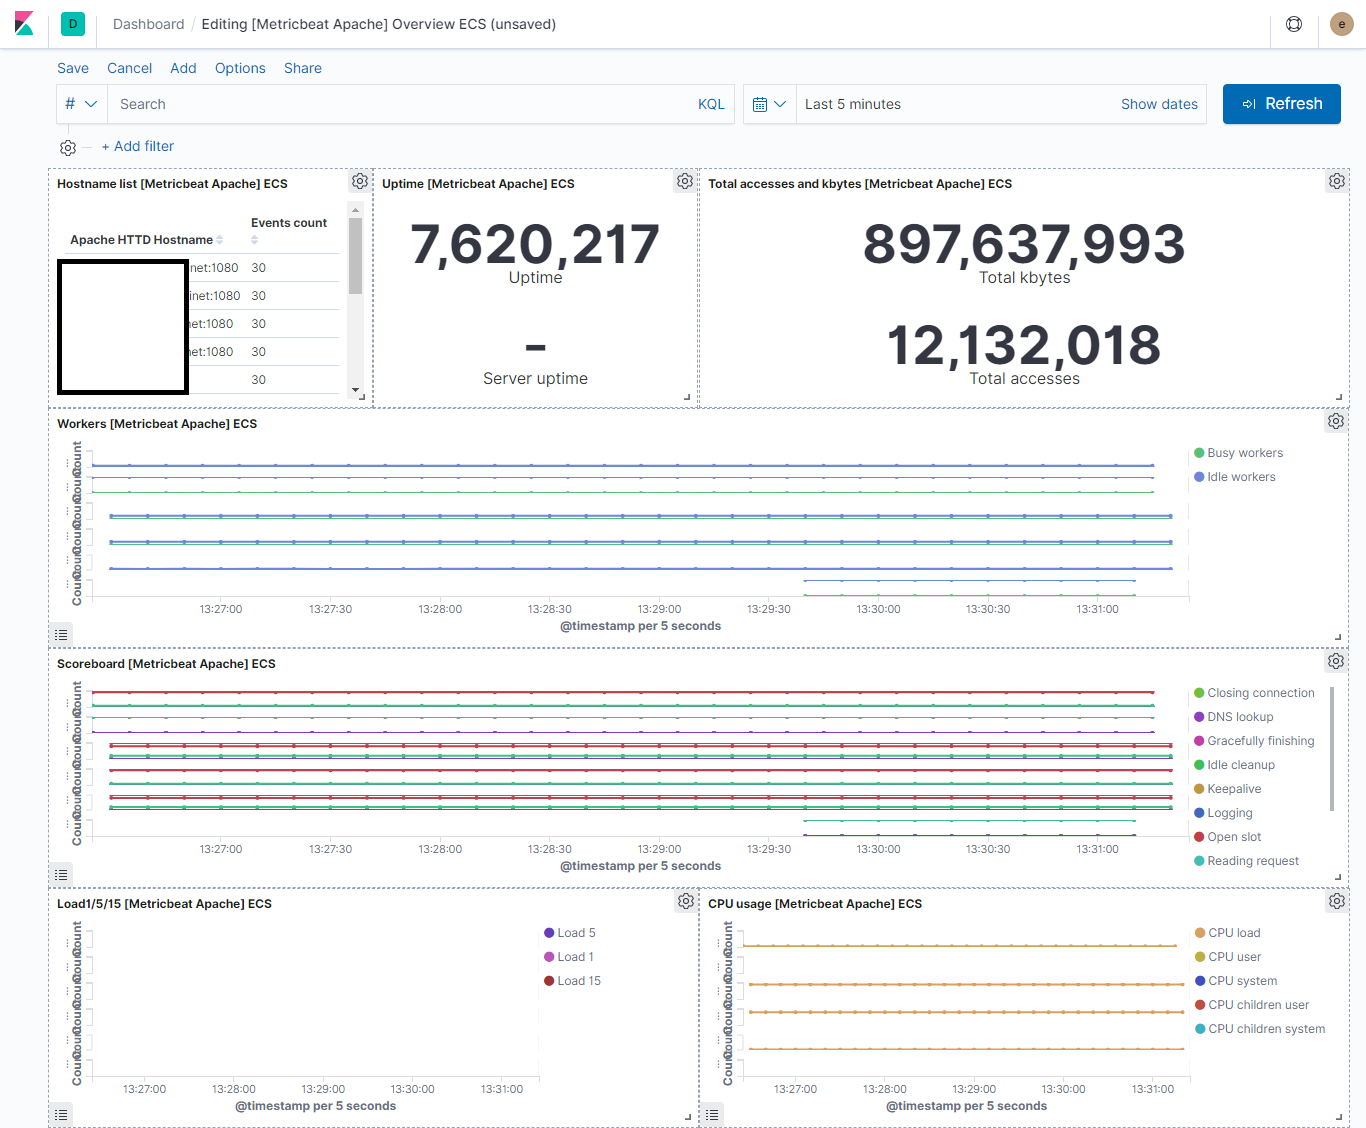Open the Kibana home logo

click(24, 24)
